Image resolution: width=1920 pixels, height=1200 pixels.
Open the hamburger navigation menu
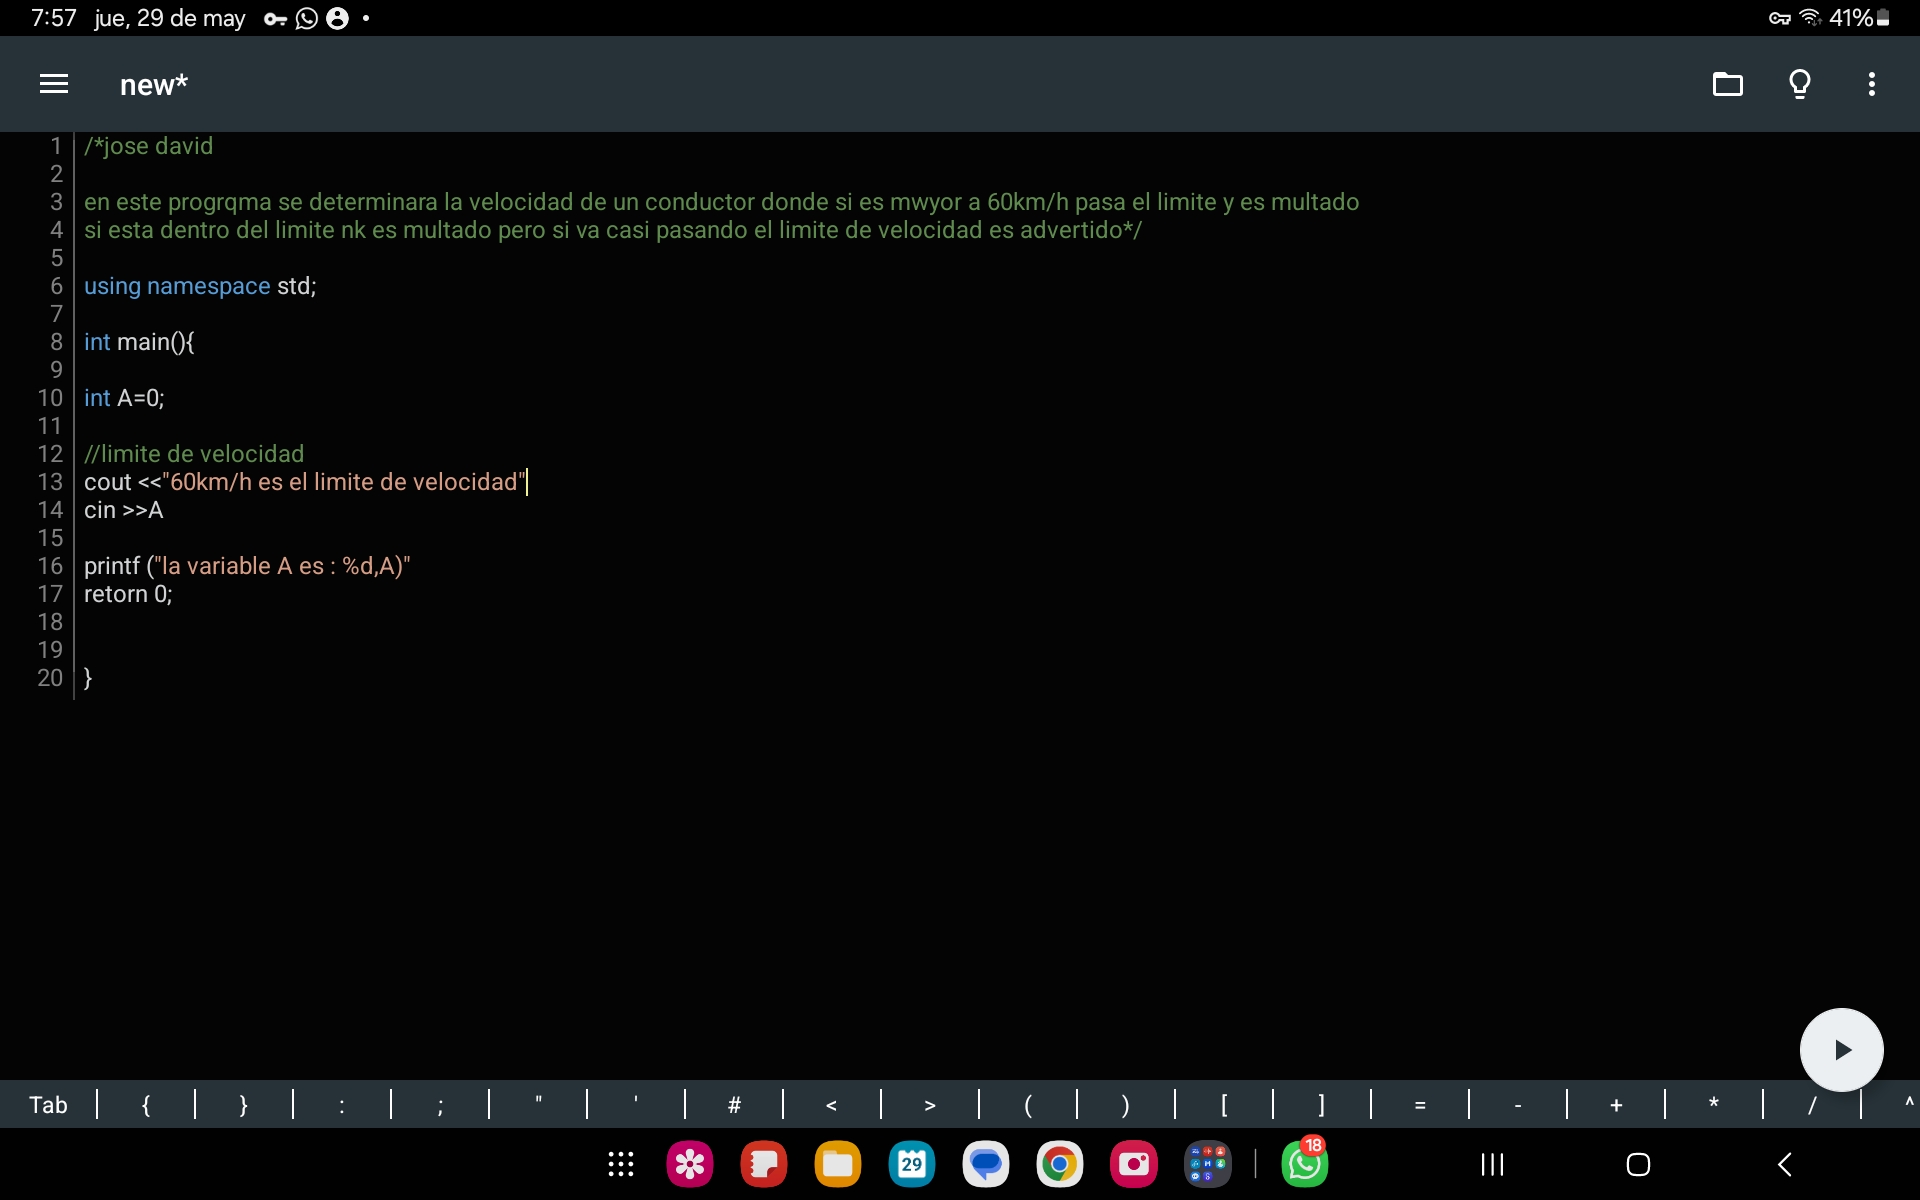tap(54, 84)
